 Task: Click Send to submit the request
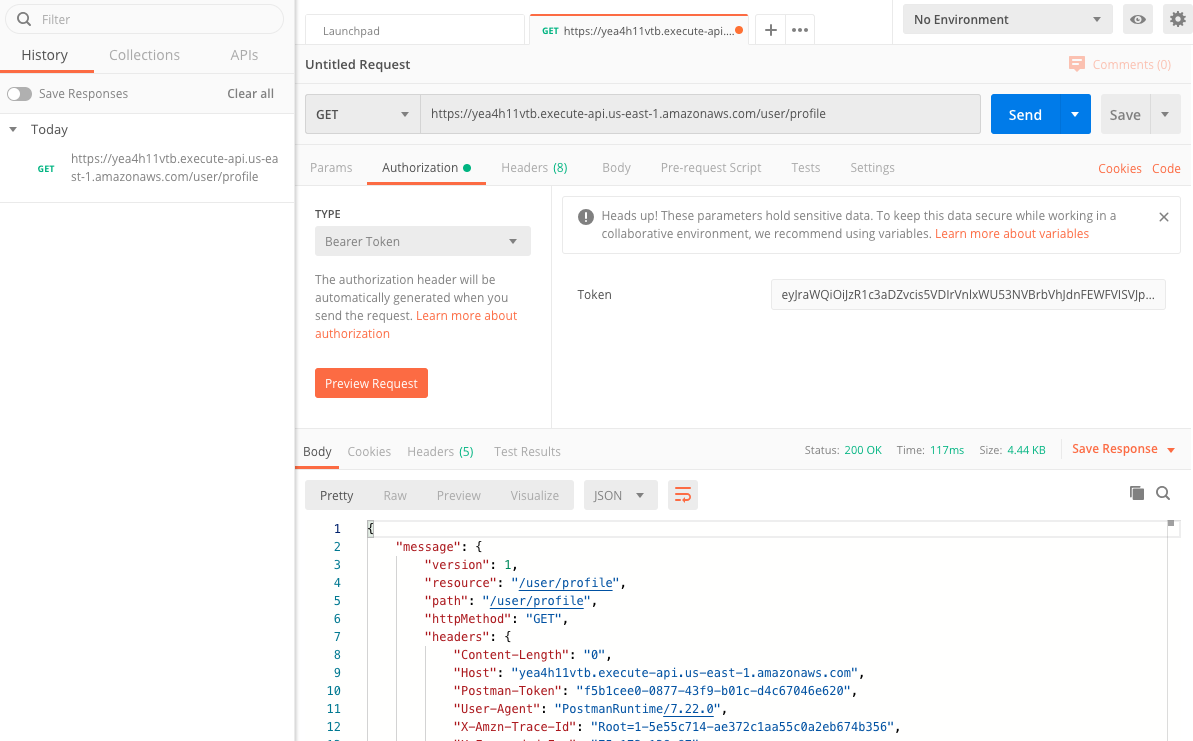pos(1024,114)
